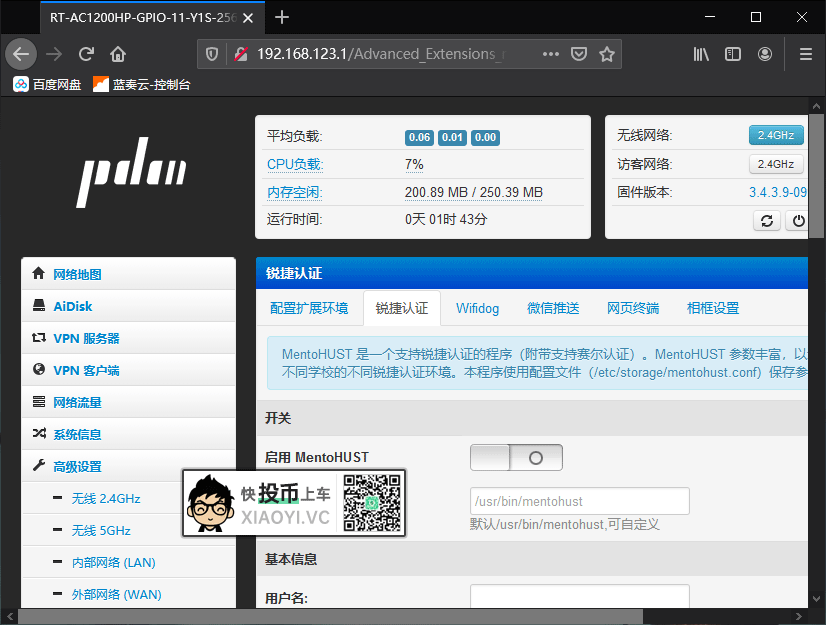Toggle the 2.4GHz wireless network button
This screenshot has height=625, width=826.
tap(776, 134)
